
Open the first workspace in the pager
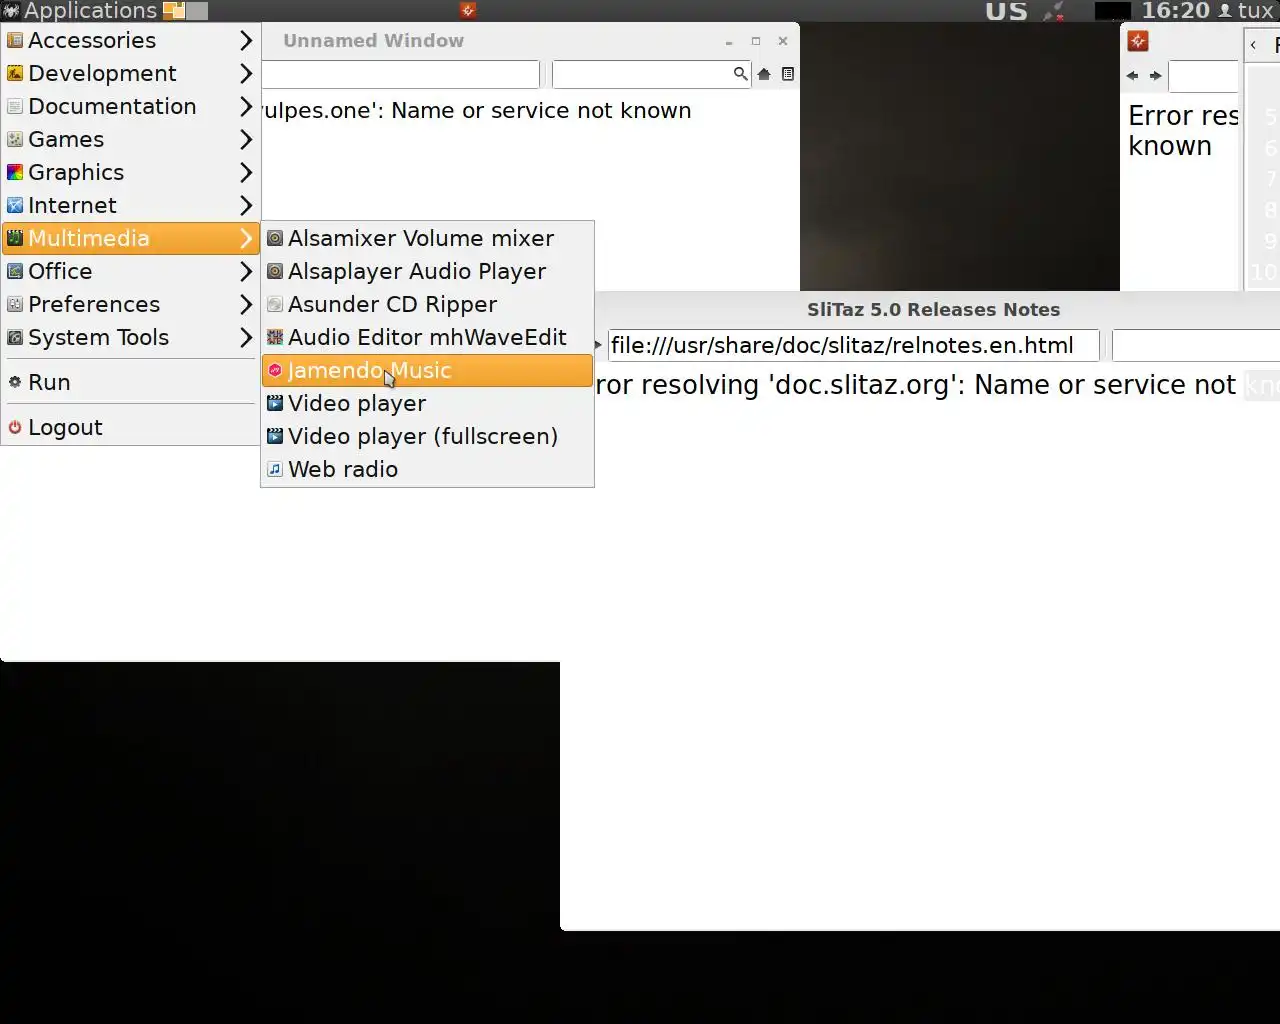174,11
